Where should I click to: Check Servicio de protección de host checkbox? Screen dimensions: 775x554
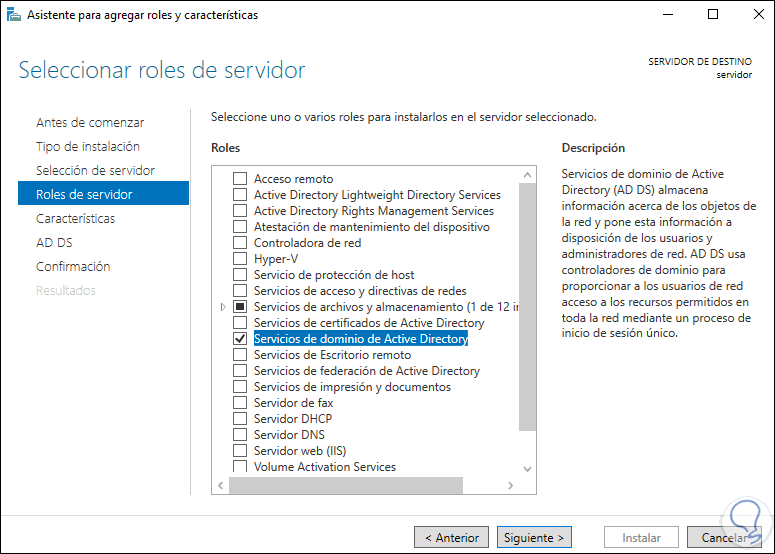(x=240, y=275)
